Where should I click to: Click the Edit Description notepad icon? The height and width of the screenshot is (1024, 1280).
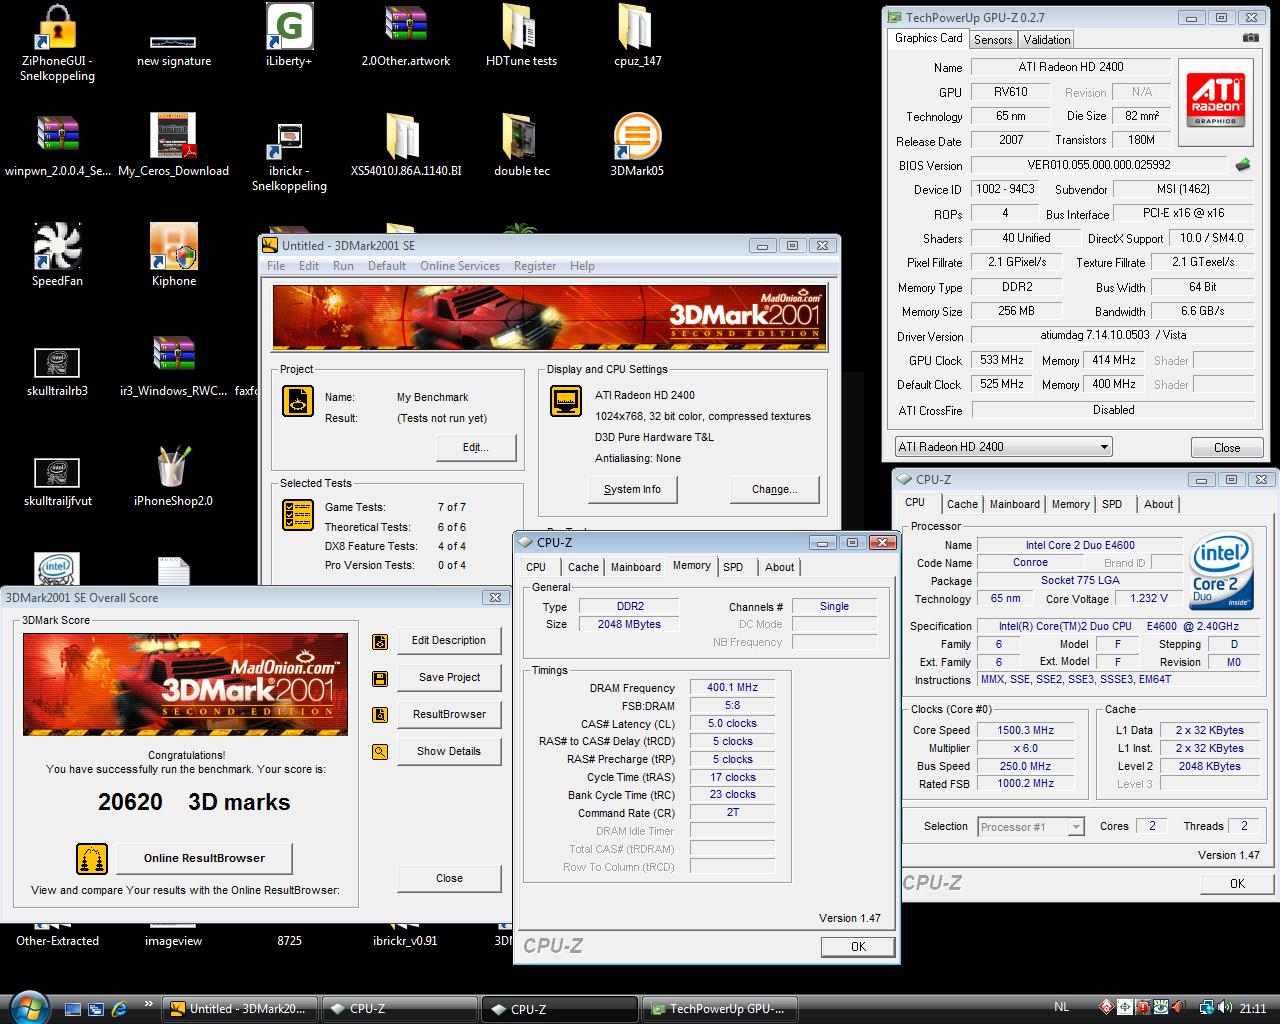(x=380, y=641)
